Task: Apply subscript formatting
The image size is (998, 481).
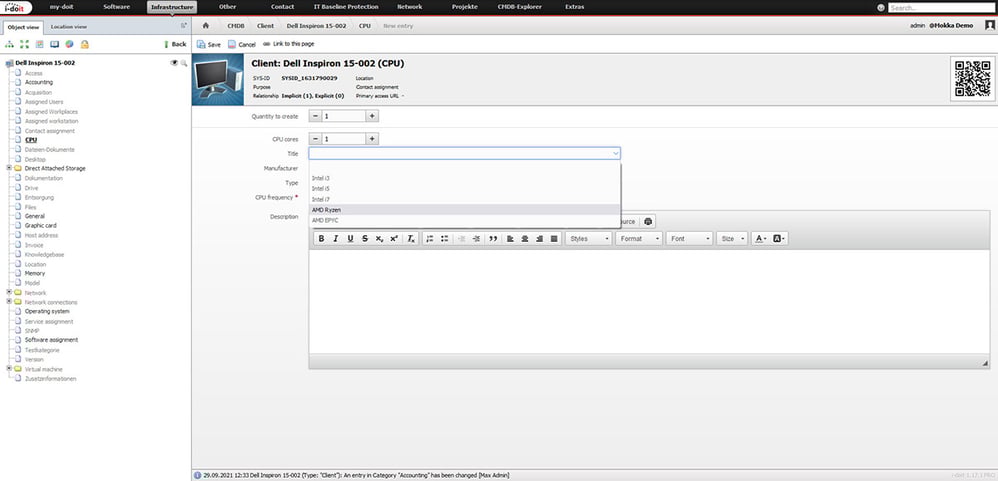Action: pos(379,239)
